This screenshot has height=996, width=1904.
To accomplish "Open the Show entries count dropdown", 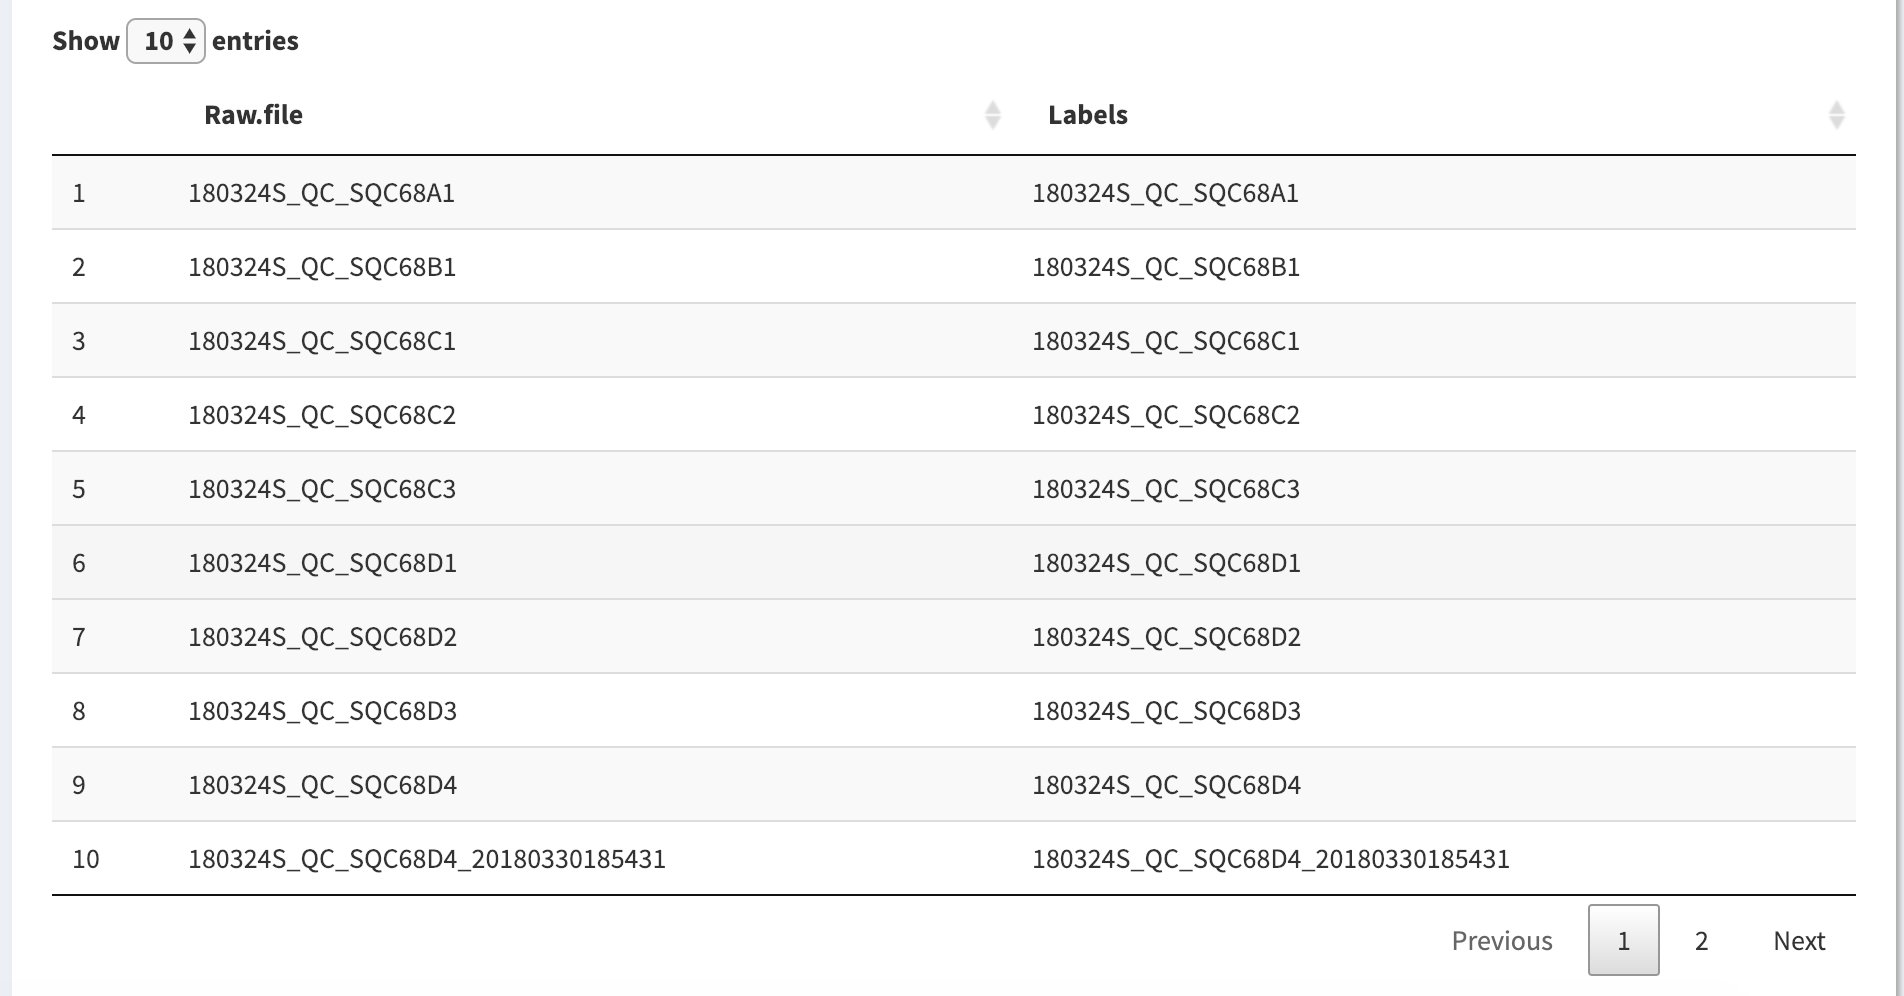I will 166,41.
